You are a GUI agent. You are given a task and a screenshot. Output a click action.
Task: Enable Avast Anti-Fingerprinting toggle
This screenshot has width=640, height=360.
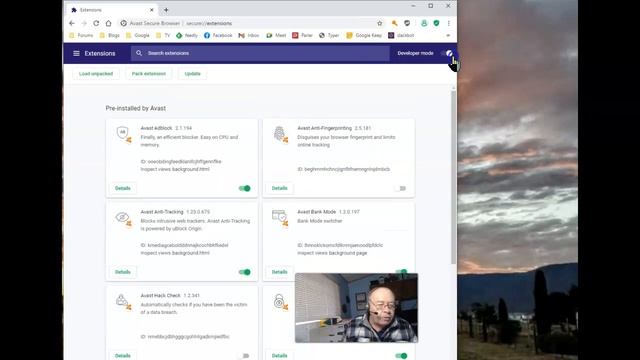401,188
